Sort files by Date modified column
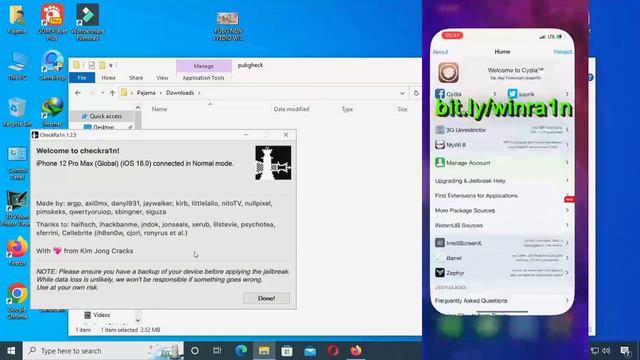The width and height of the screenshot is (640, 360). (291, 109)
